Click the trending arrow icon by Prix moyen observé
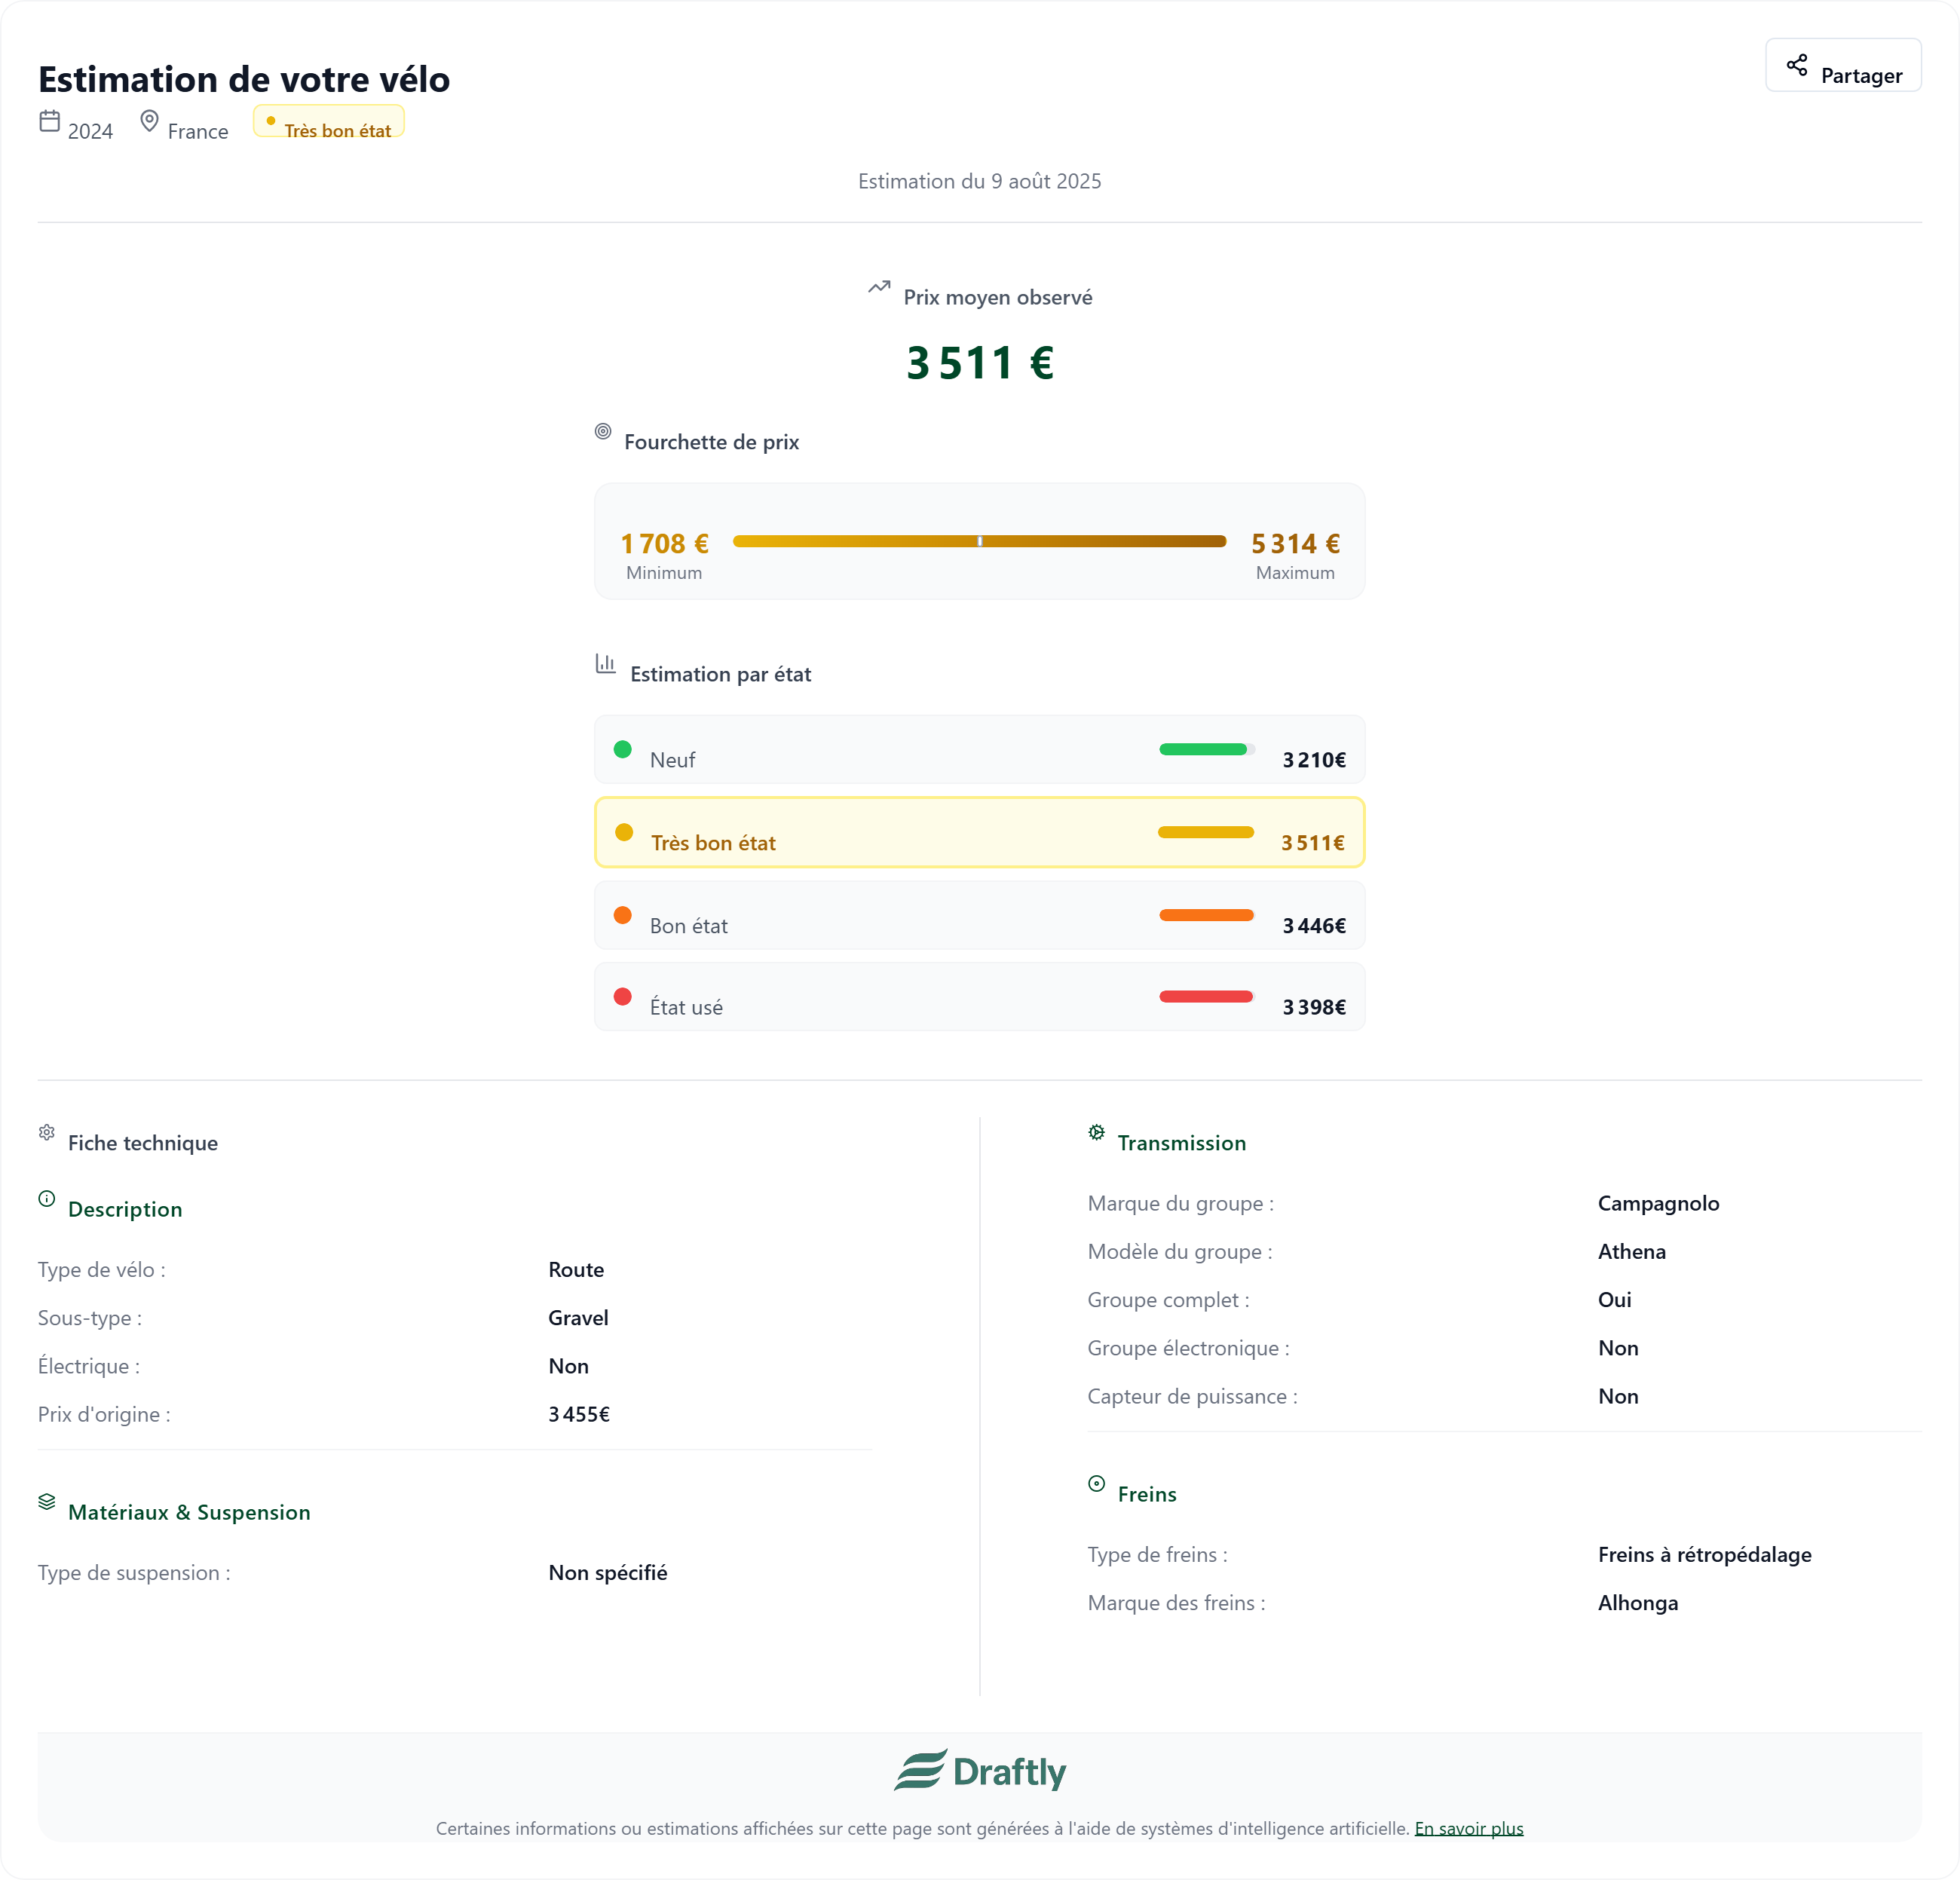 click(878, 287)
